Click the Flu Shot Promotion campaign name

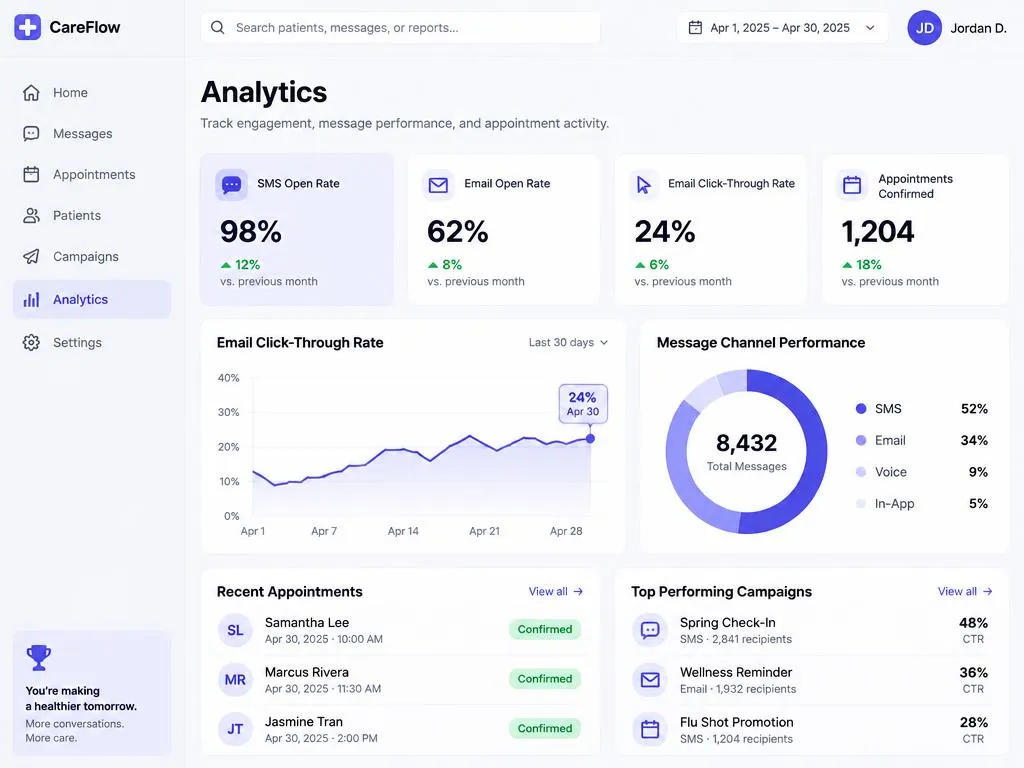(x=737, y=722)
